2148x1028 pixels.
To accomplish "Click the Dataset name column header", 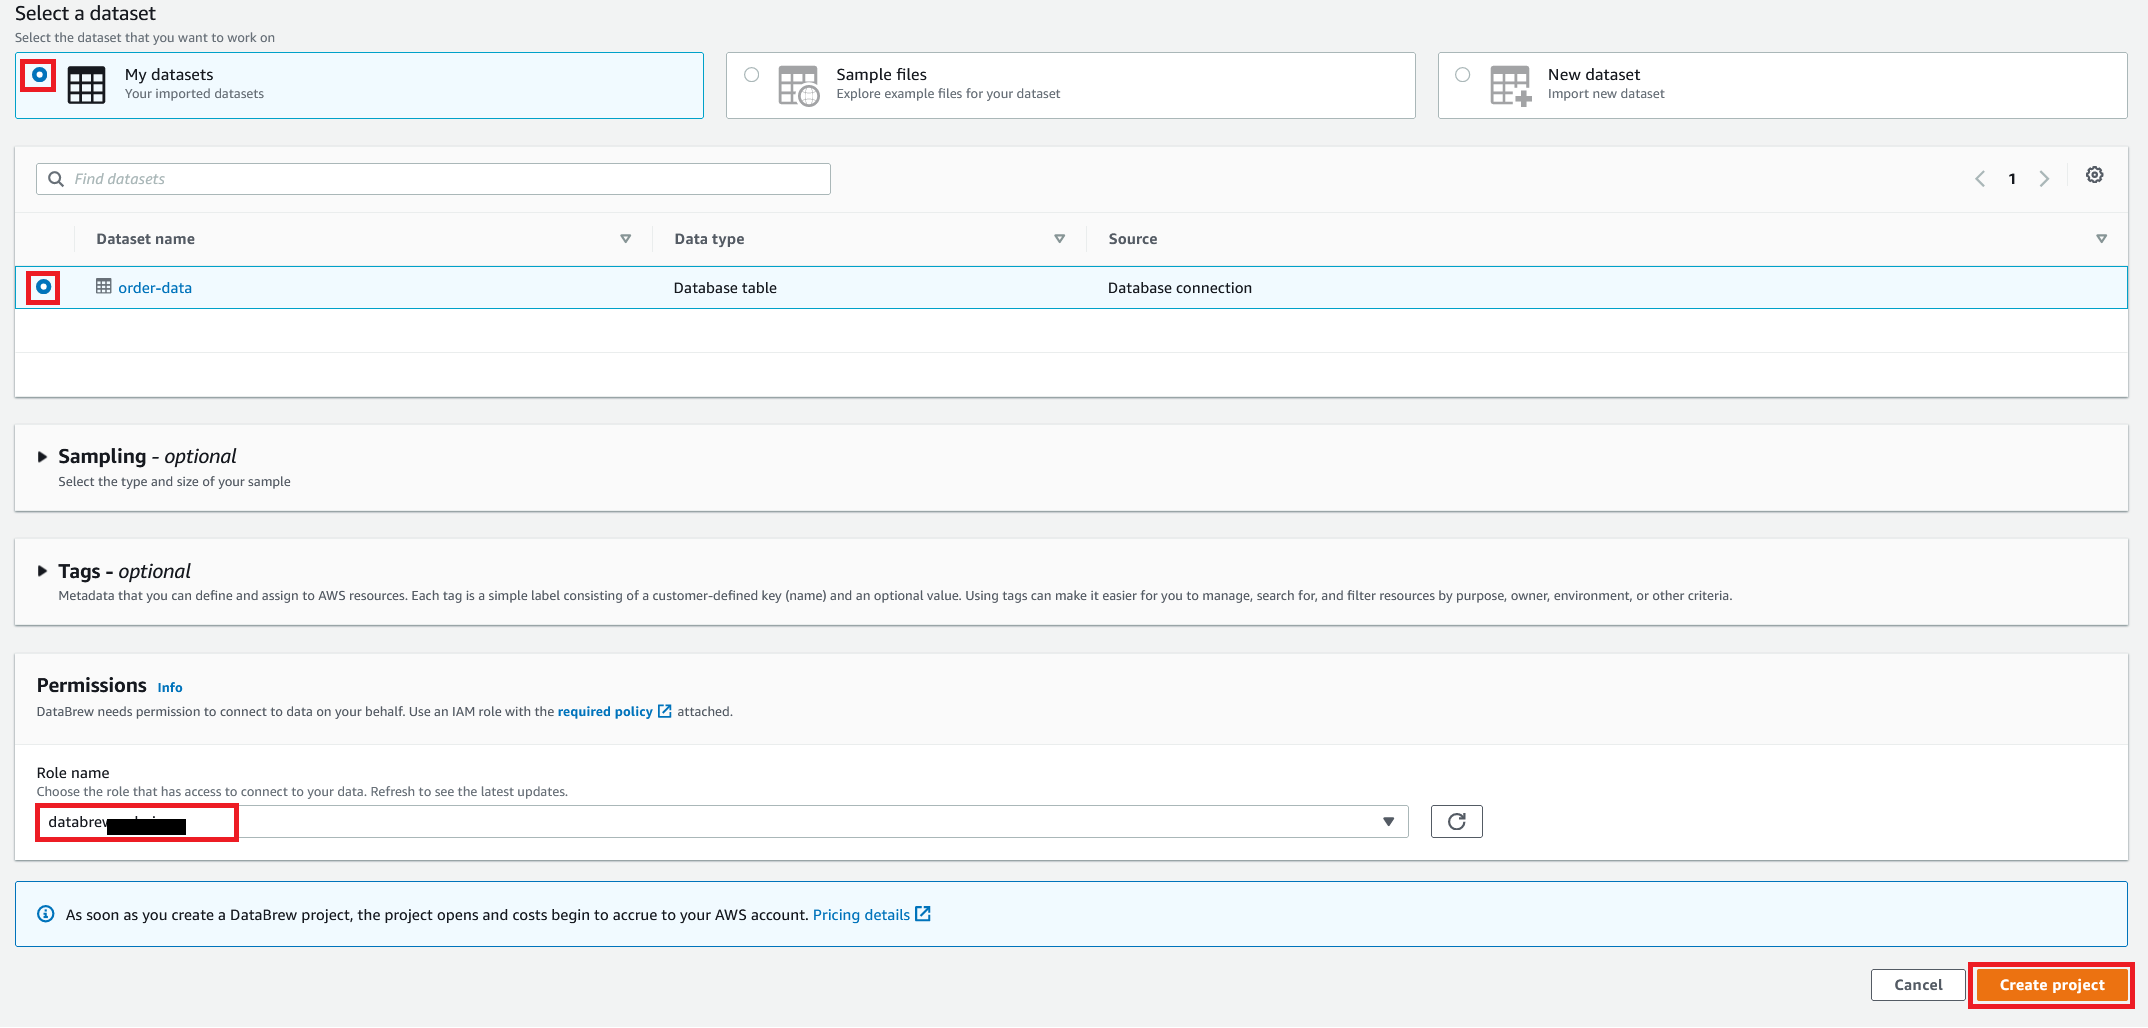I will 146,239.
